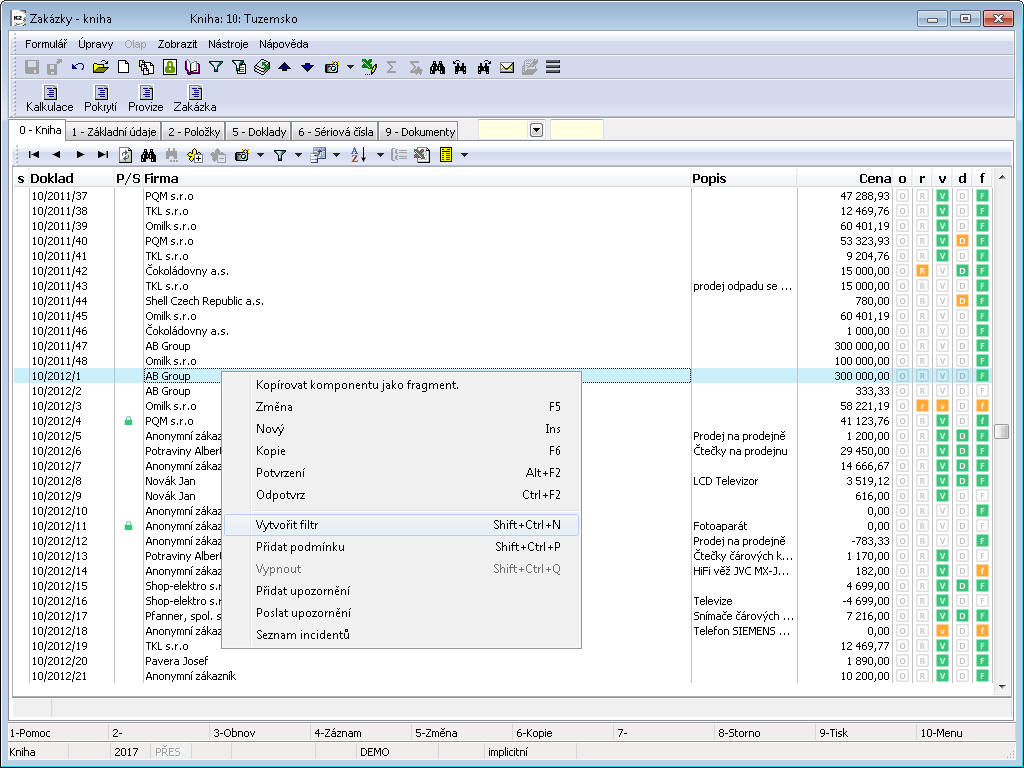Toggle the orange D flag for 10/2011/40
Screen dimensions: 1024x768
[x=962, y=241]
